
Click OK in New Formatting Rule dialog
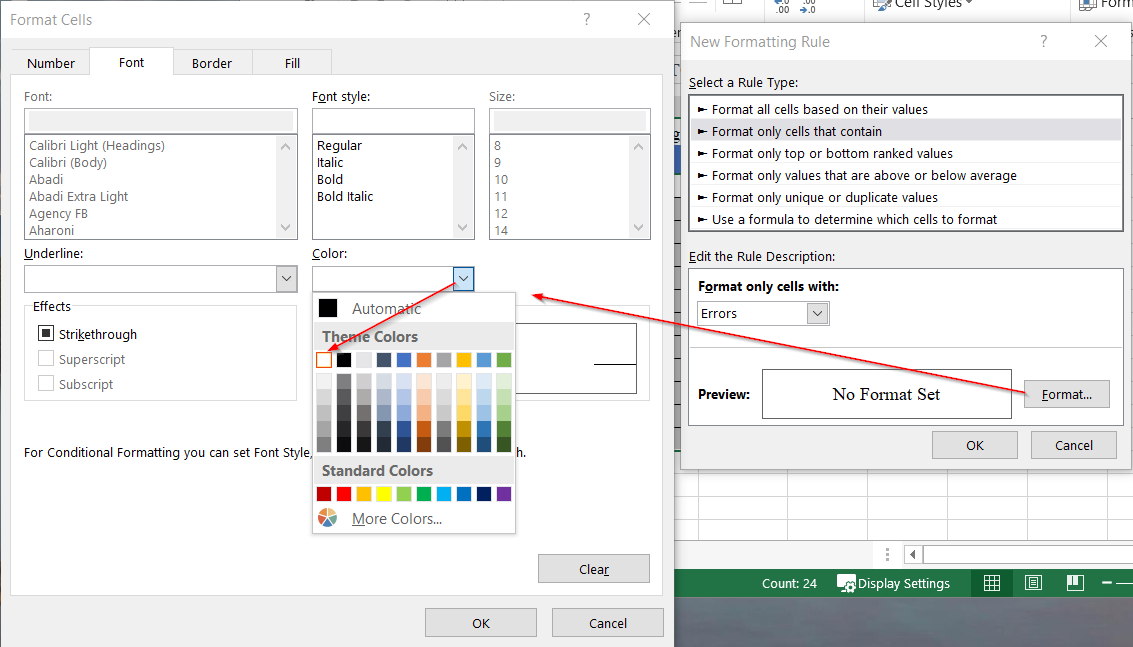pyautogui.click(x=975, y=445)
